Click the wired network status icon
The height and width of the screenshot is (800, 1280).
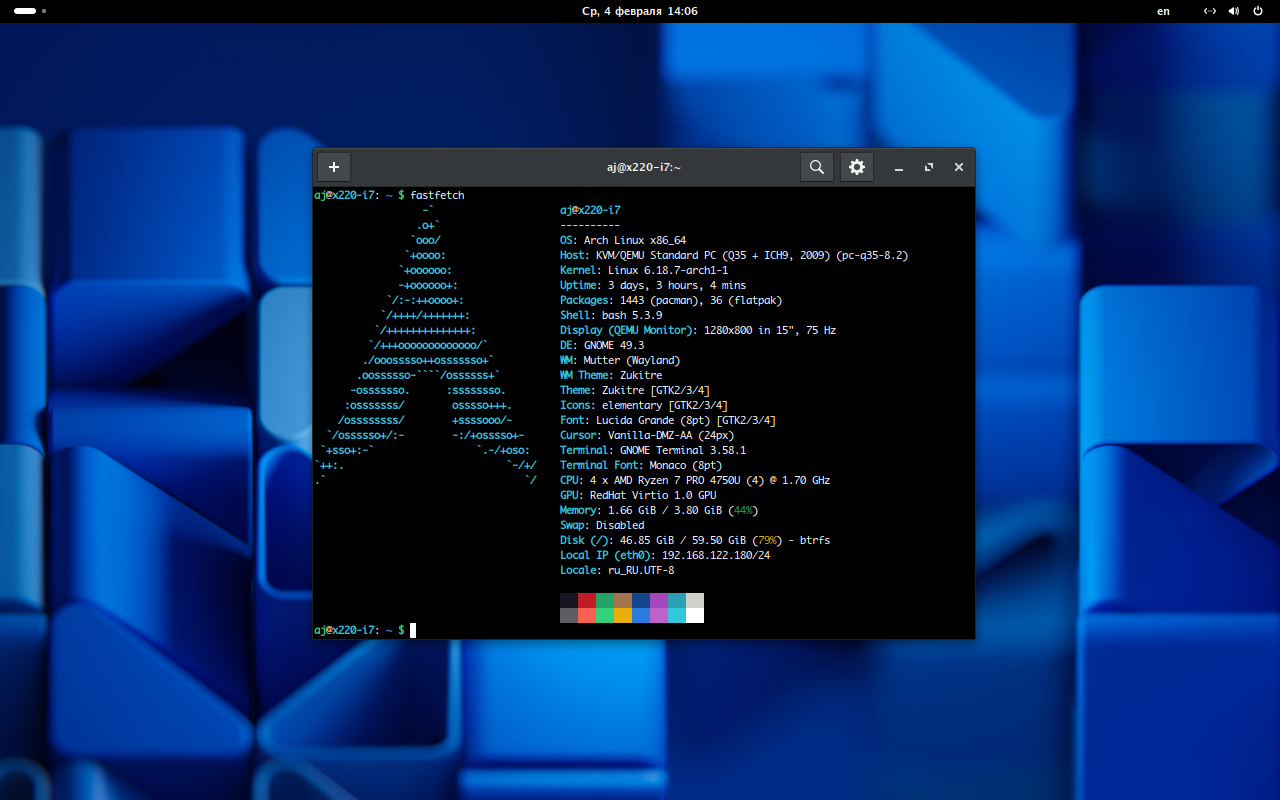[1209, 11]
